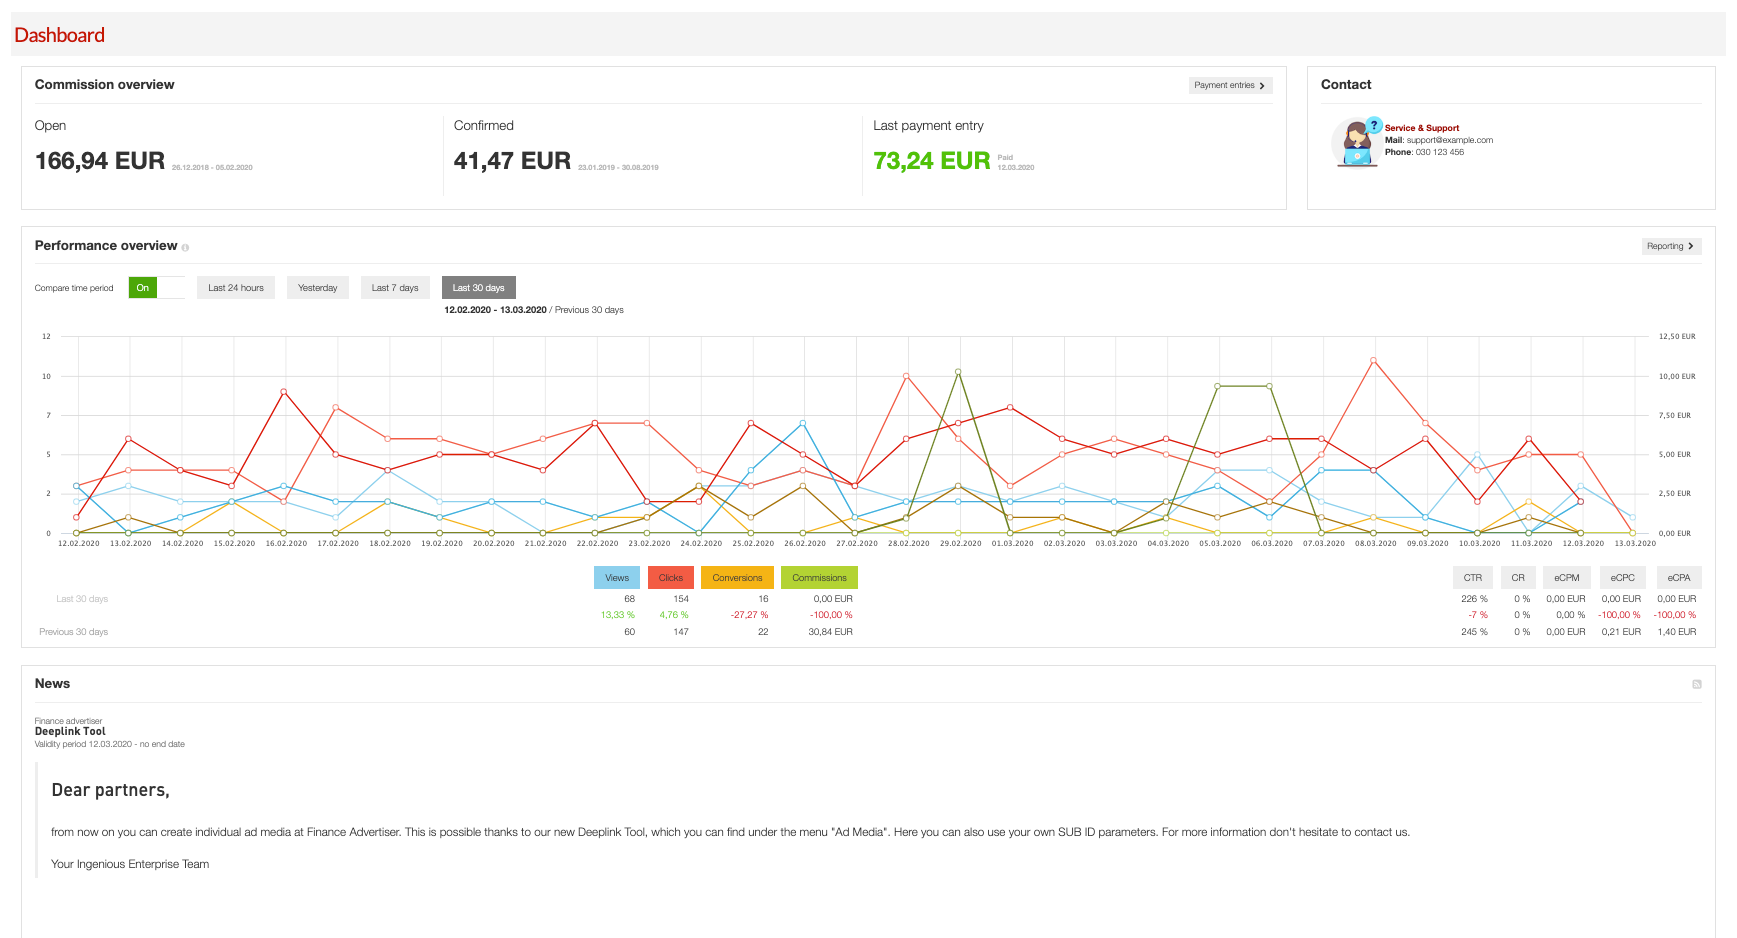Image resolution: width=1737 pixels, height=938 pixels.
Task: Enable the eCPM metric button
Action: 1566,578
